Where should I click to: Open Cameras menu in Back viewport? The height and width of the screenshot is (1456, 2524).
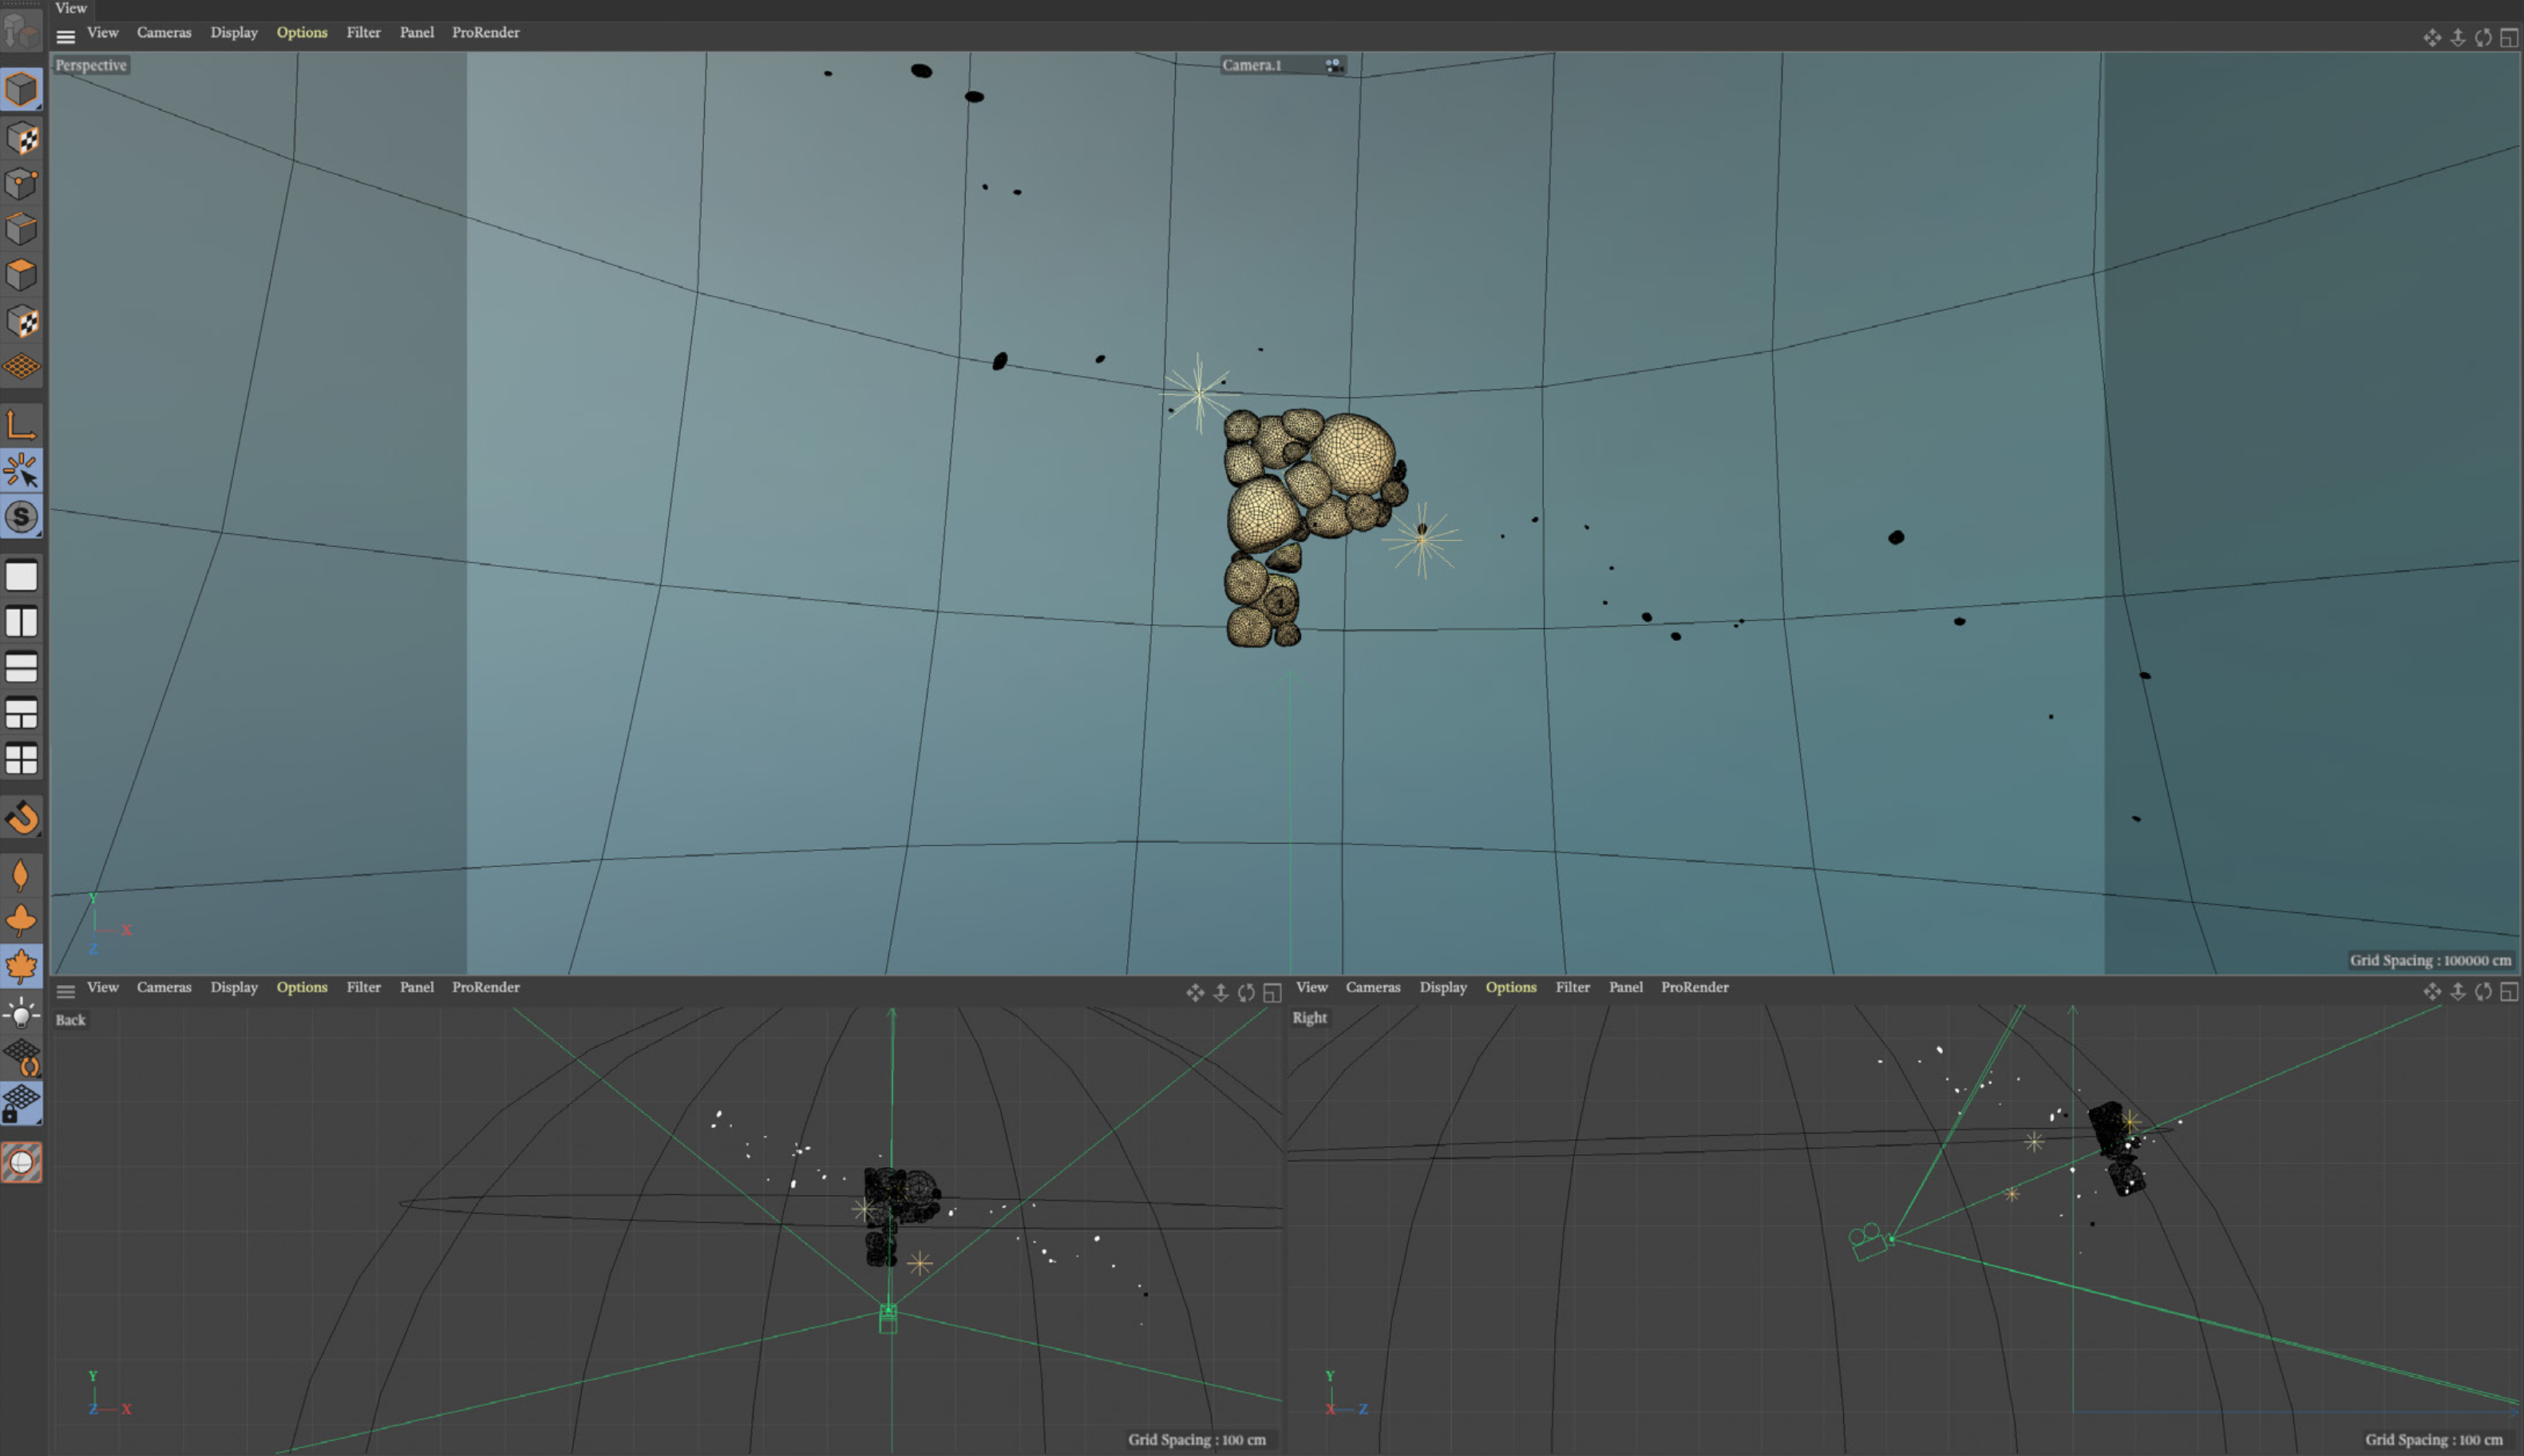(x=164, y=987)
